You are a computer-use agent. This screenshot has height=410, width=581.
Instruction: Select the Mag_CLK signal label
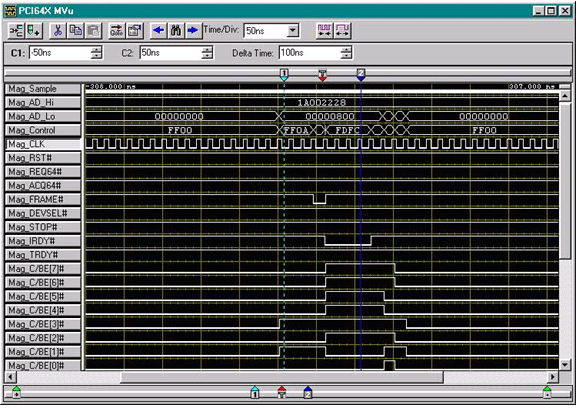coord(43,144)
